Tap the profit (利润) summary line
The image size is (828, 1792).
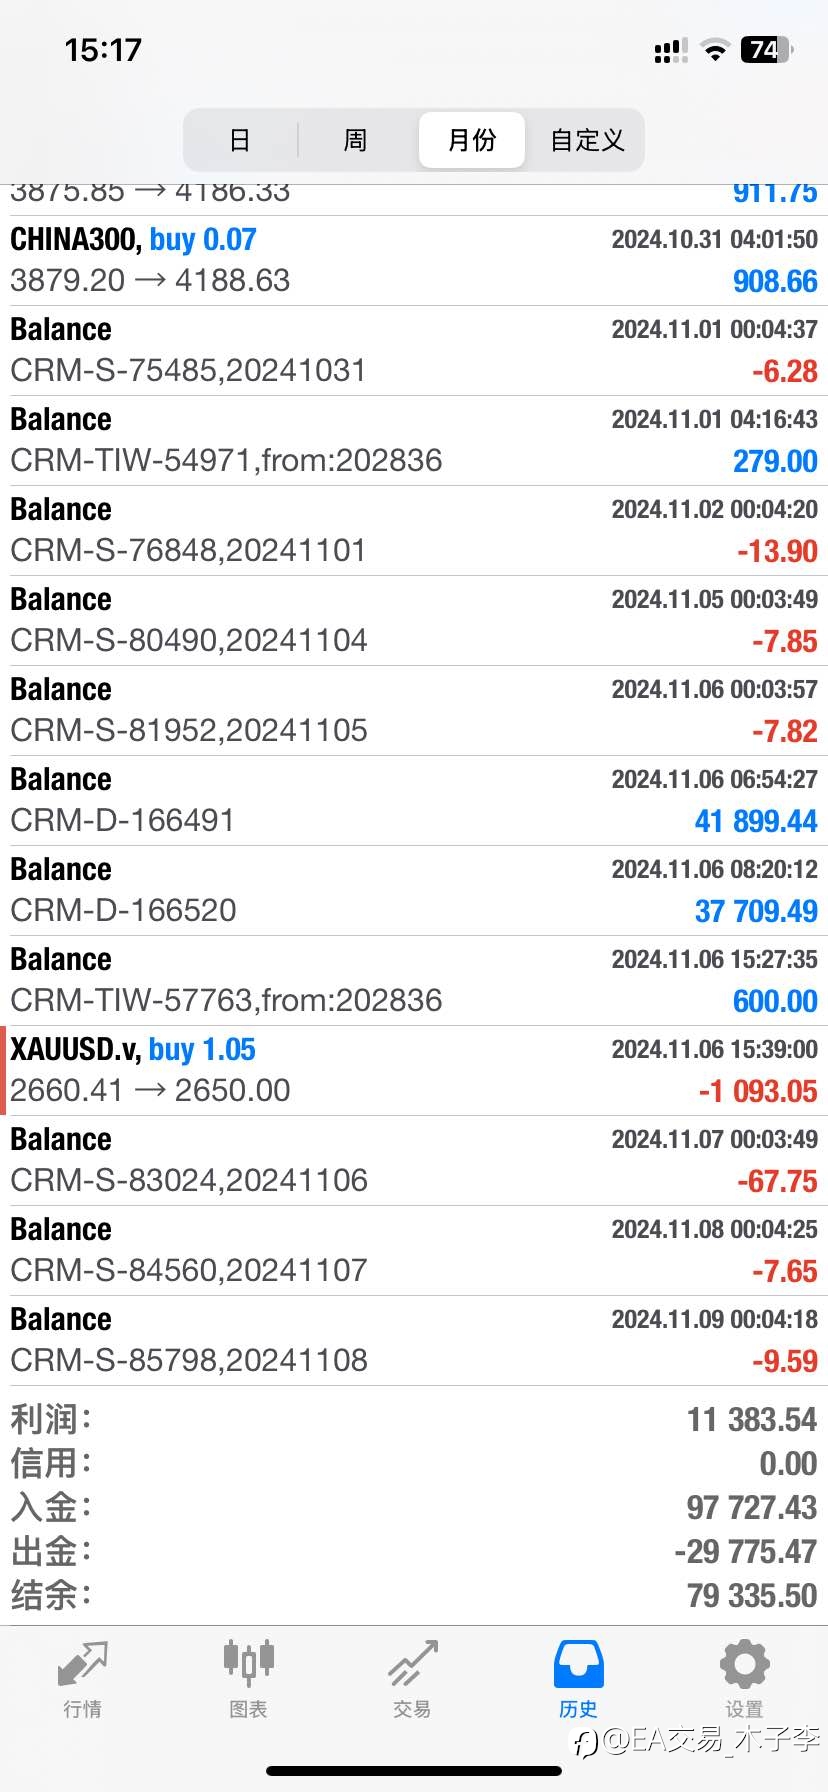414,1419
